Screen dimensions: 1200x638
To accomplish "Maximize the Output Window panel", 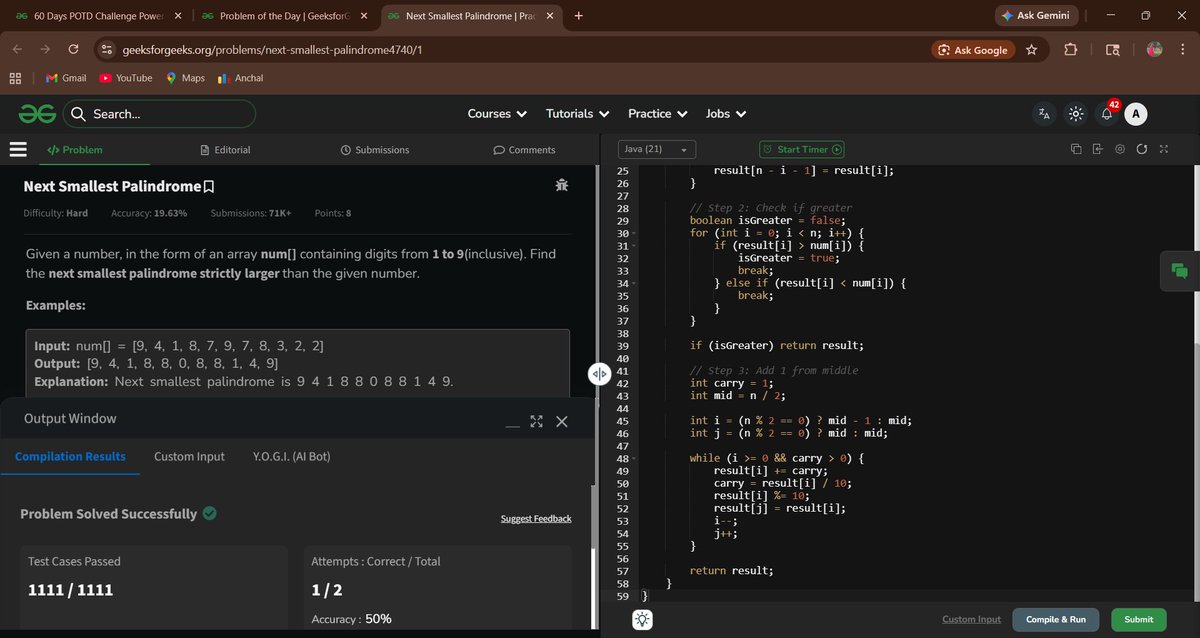I will (536, 421).
